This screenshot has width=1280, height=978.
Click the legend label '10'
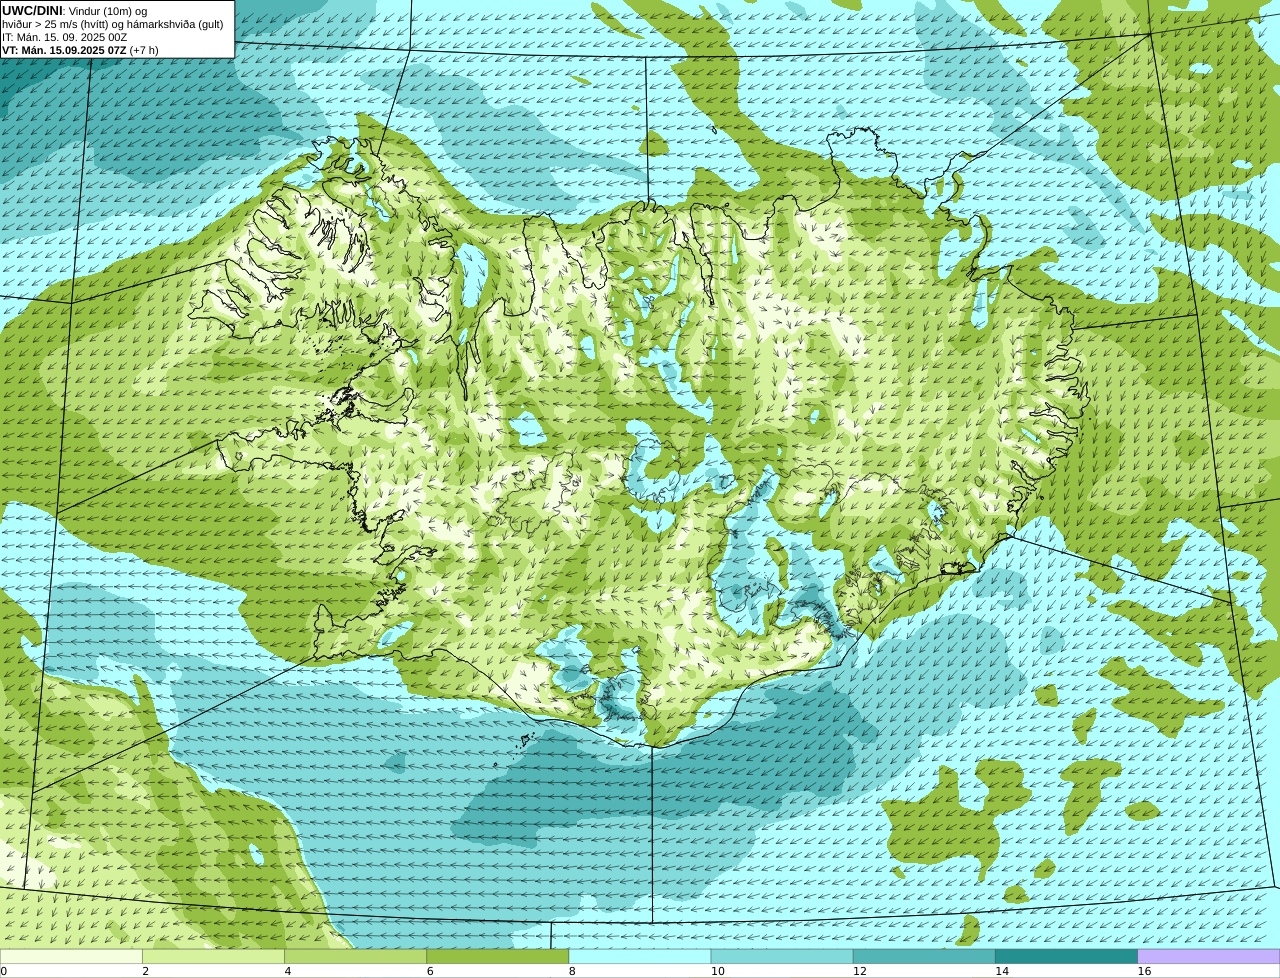coord(718,971)
